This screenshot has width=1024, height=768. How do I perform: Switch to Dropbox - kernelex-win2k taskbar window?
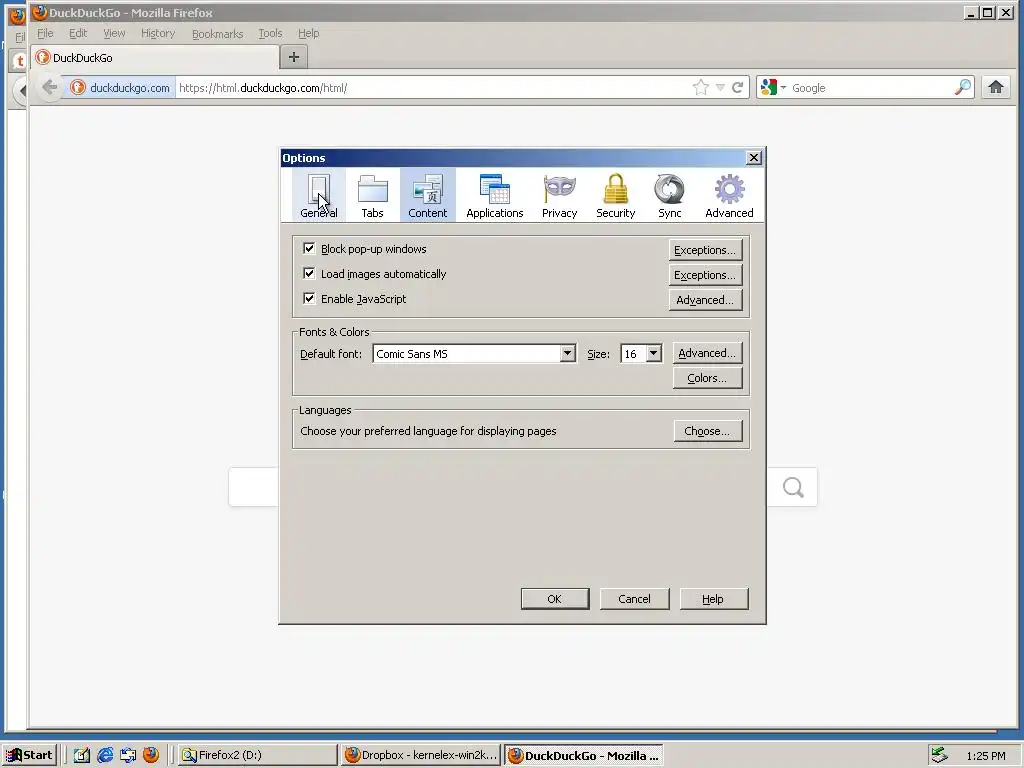point(421,755)
